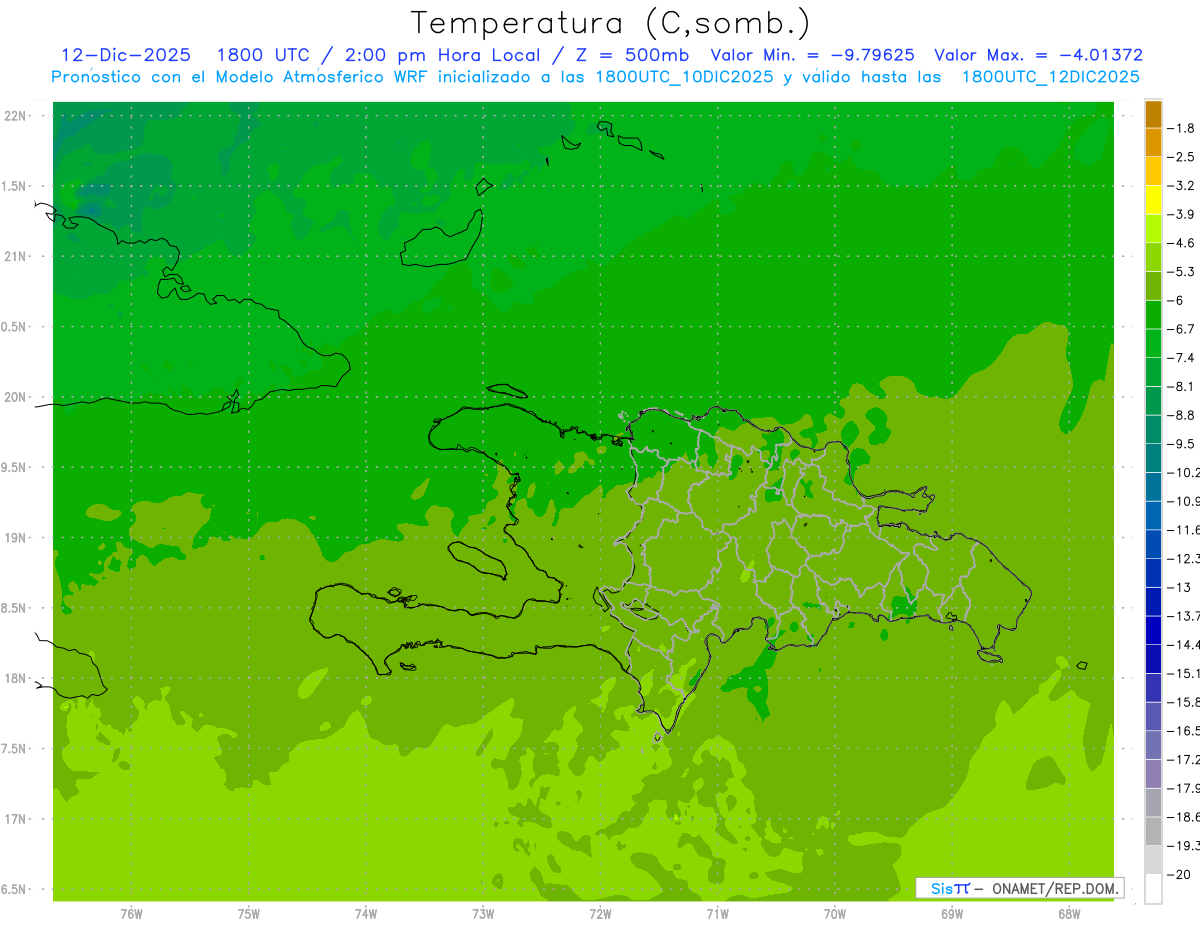The height and width of the screenshot is (927, 1200).
Task: Click the '8.5N' latitude label
Action: 15,608
